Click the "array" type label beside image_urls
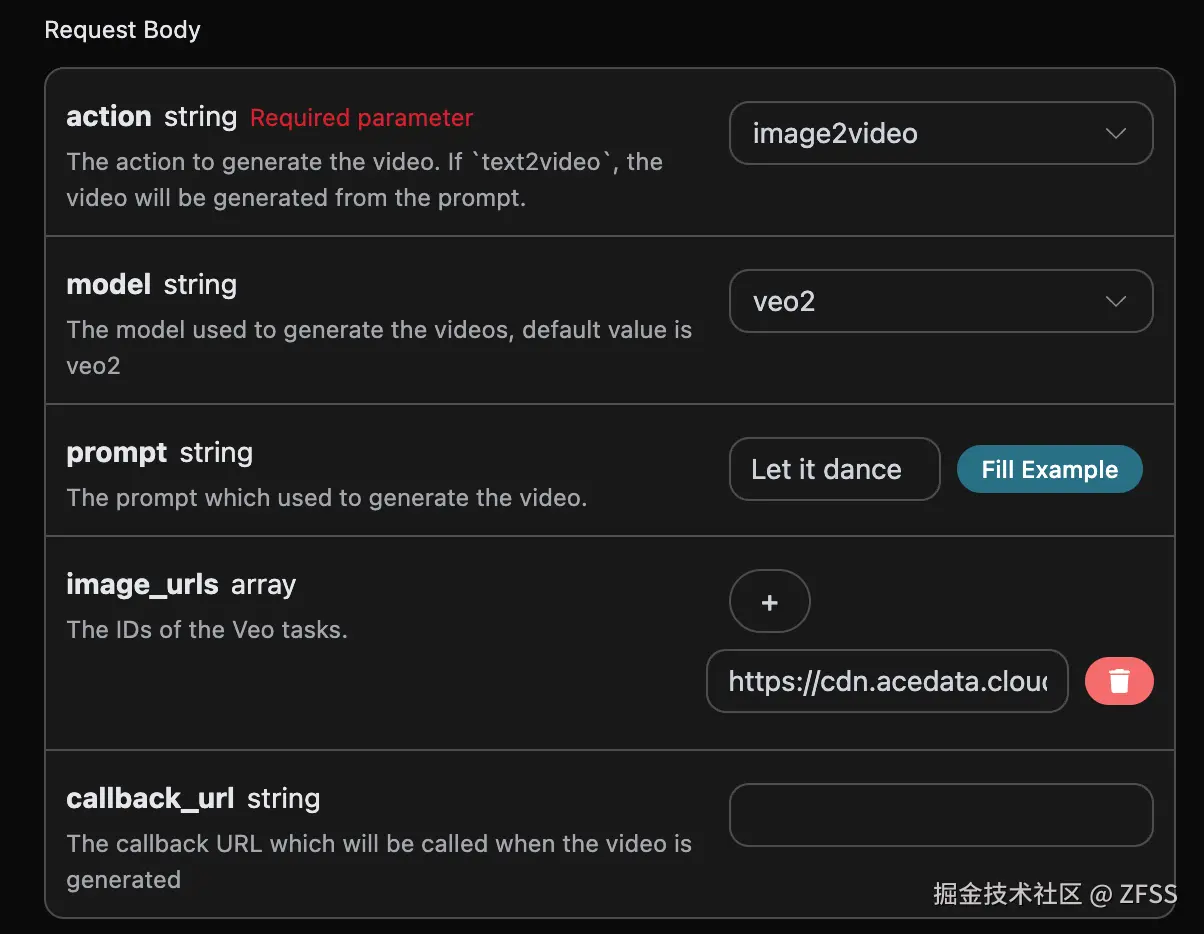The width and height of the screenshot is (1204, 934). [263, 585]
